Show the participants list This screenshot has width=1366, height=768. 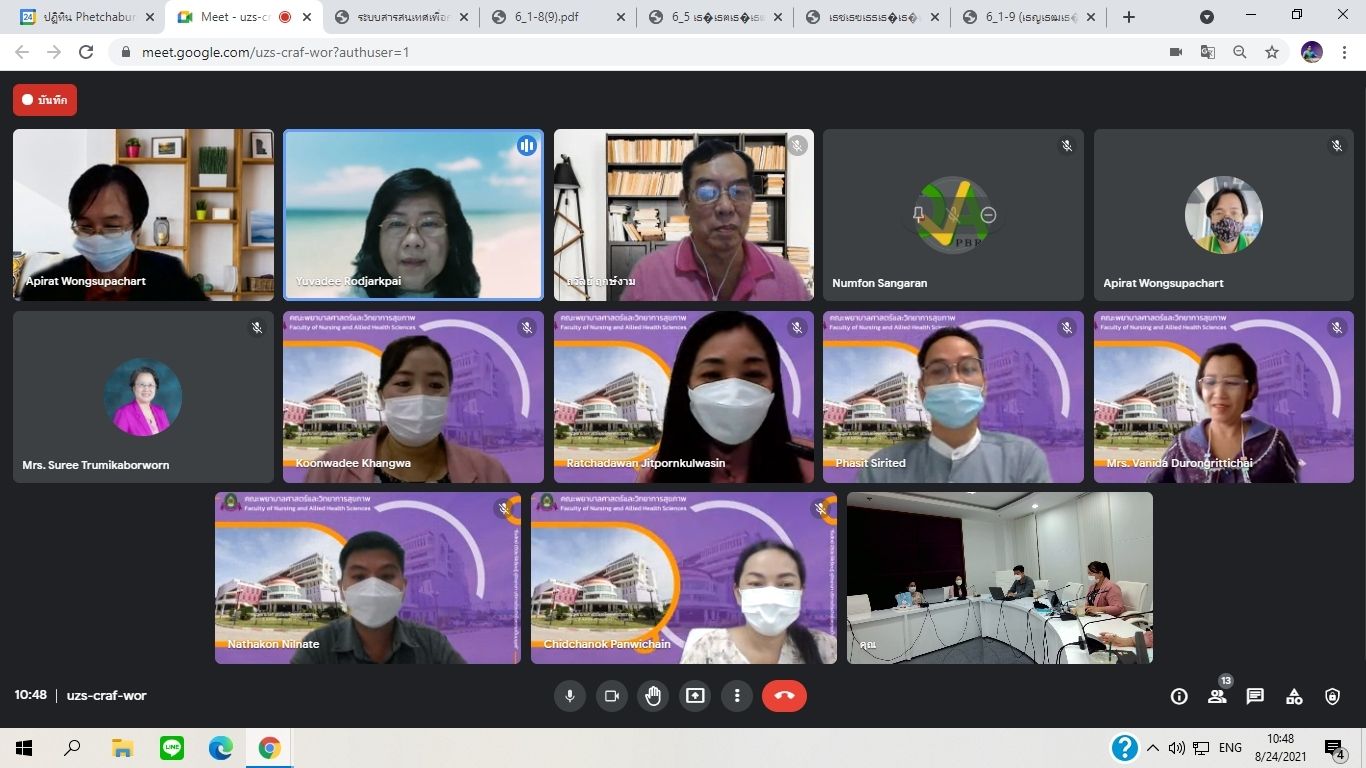click(1217, 696)
